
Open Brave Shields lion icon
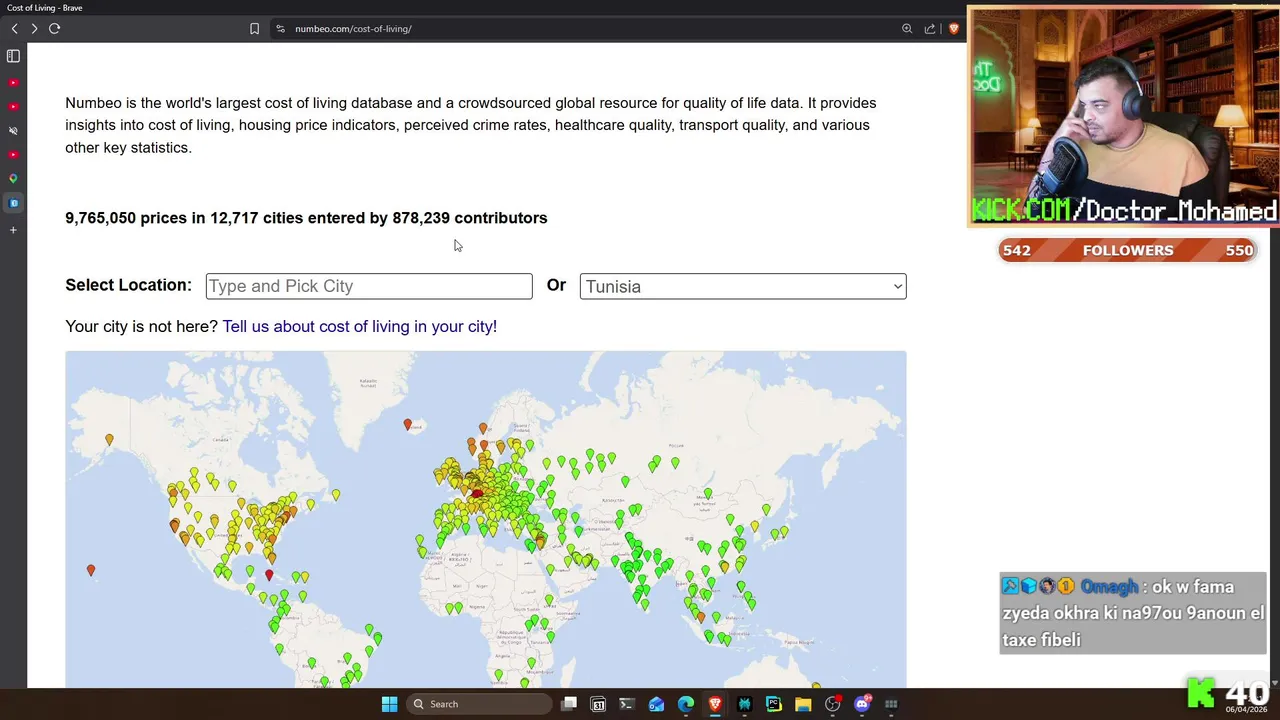click(x=953, y=29)
